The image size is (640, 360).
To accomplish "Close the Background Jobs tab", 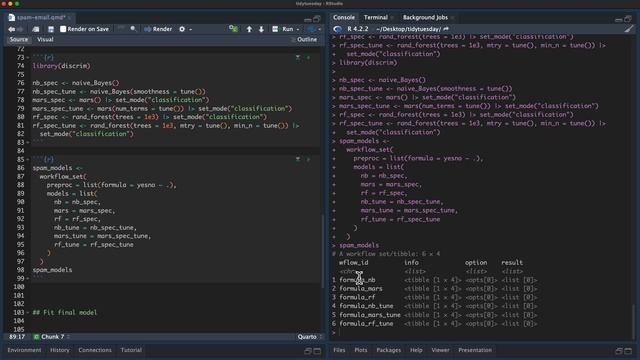I will pyautogui.click(x=452, y=18).
